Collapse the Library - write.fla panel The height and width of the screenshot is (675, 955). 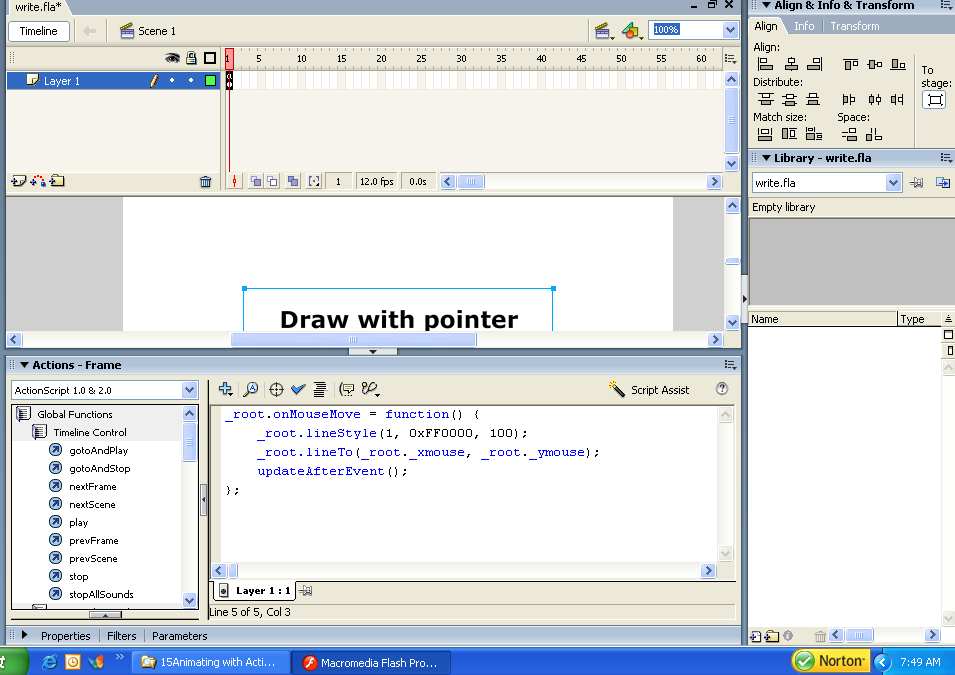(x=766, y=158)
